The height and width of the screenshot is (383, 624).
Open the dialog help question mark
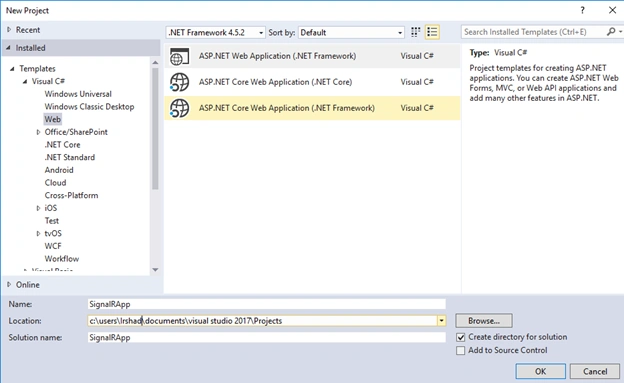(582, 10)
